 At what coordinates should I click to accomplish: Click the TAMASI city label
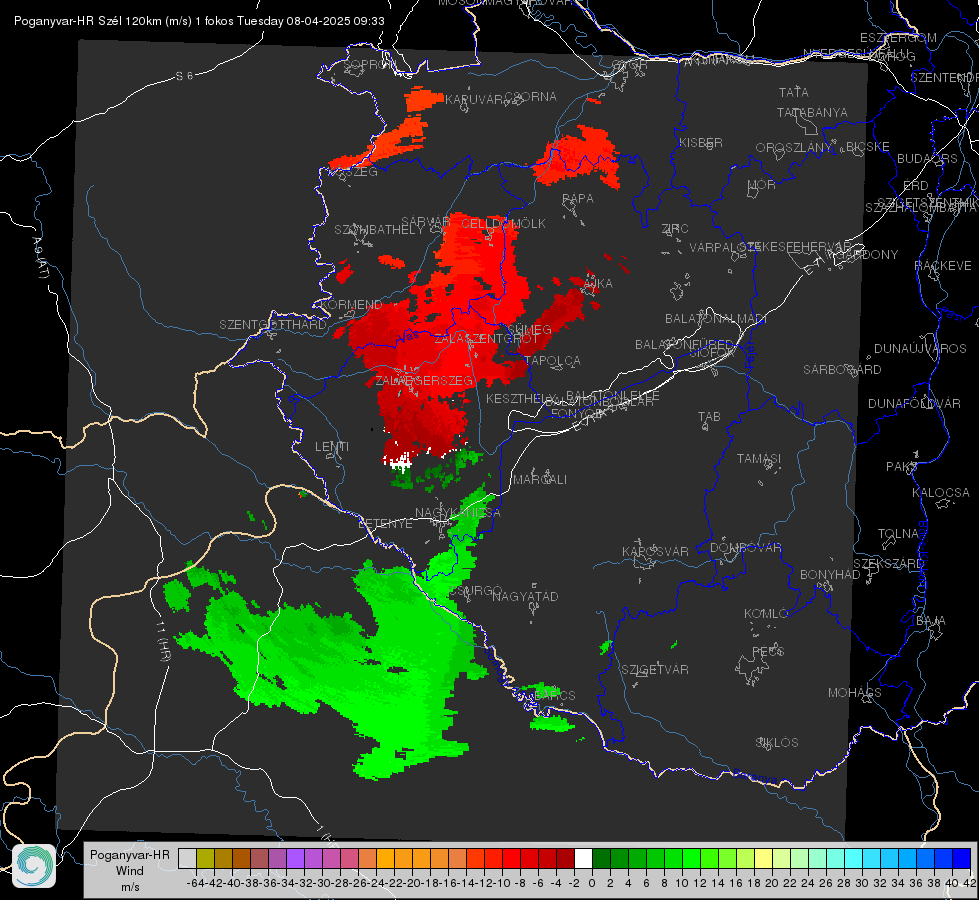click(759, 459)
